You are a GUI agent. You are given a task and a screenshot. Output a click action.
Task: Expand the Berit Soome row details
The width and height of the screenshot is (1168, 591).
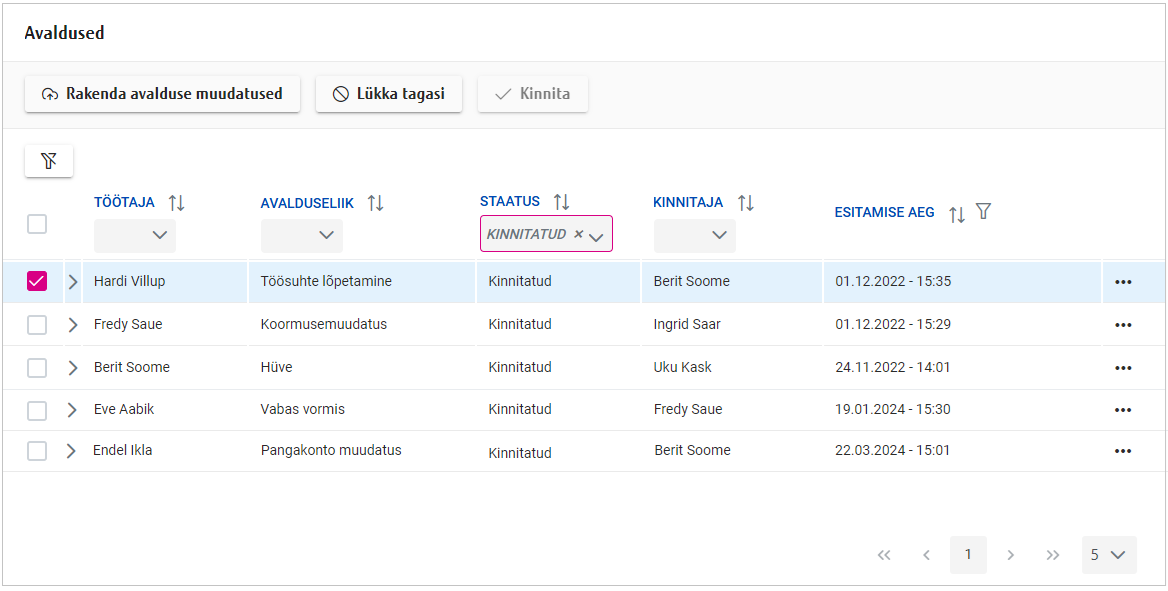(72, 368)
